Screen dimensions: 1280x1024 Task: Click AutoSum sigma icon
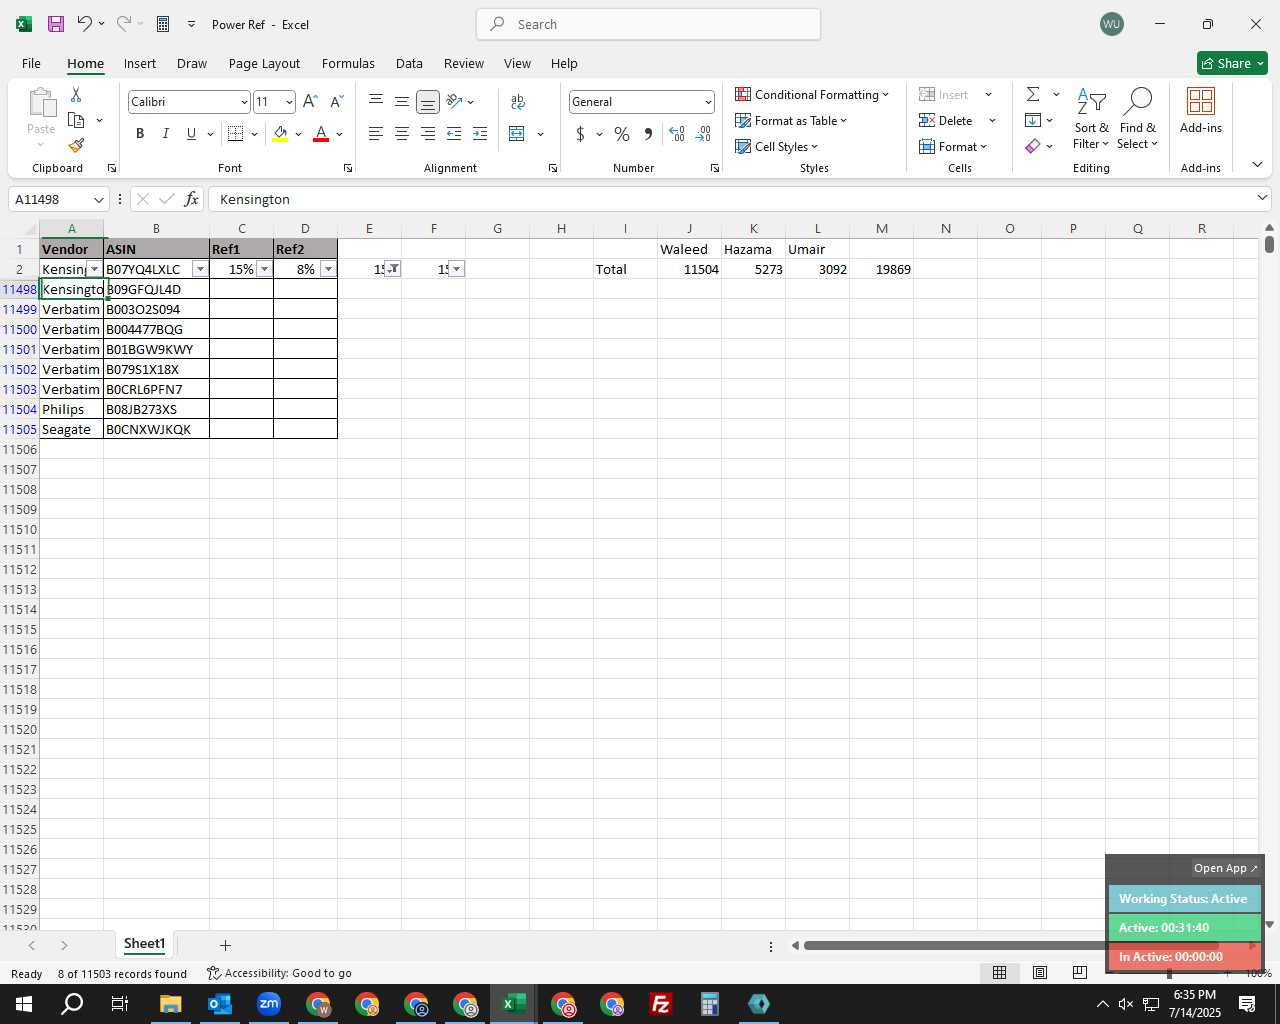(1033, 94)
